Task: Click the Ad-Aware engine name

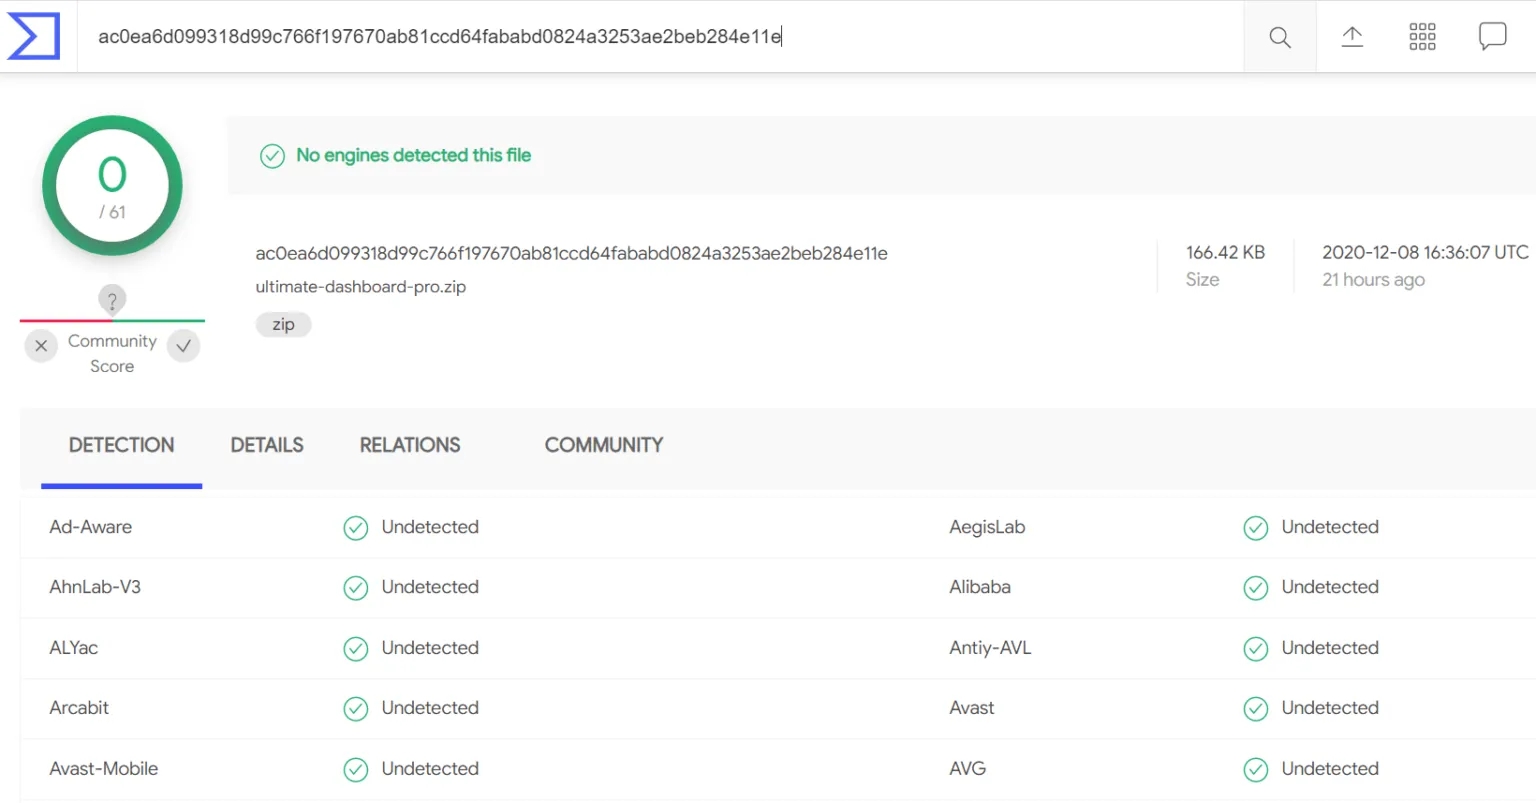Action: point(91,527)
